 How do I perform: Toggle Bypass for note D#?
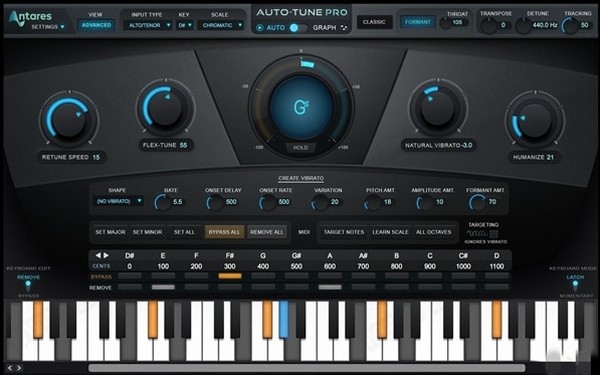130,276
